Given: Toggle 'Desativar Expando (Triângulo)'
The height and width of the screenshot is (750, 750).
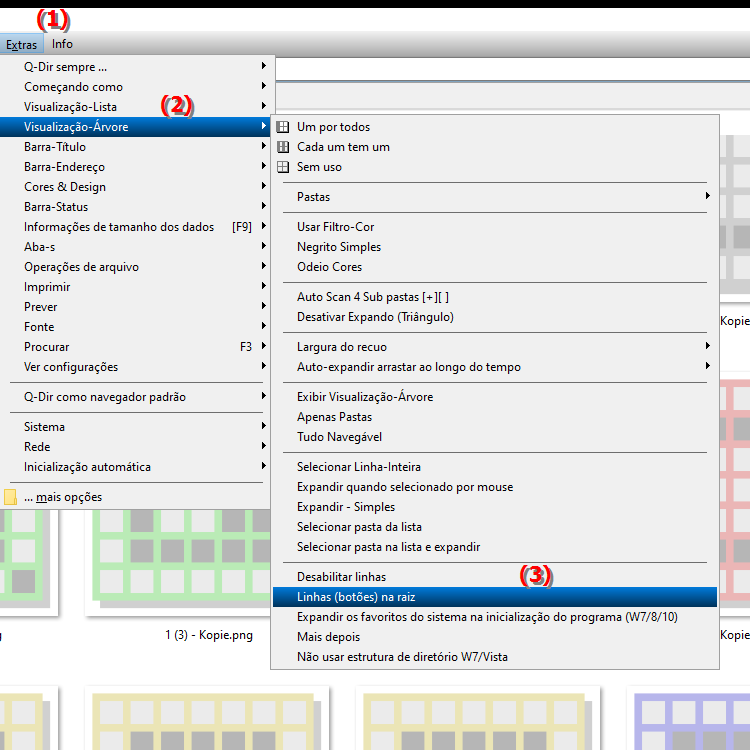Looking at the screenshot, I should 495,317.
